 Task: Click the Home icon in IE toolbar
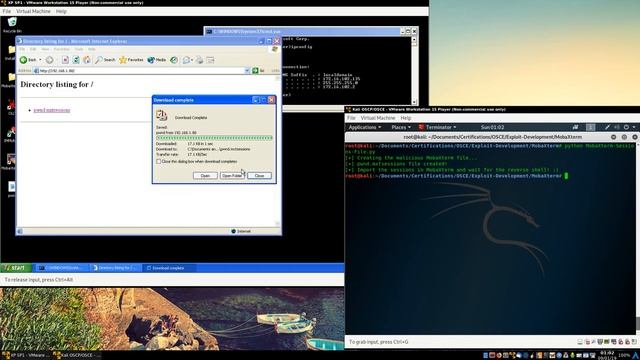[x=87, y=60]
